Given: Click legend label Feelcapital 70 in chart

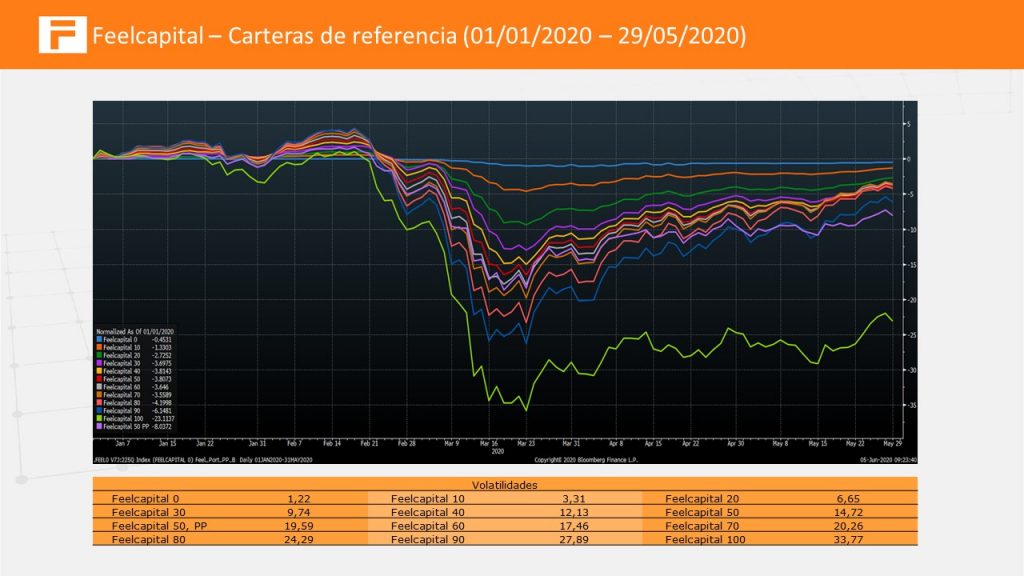Looking at the screenshot, I should (x=121, y=395).
